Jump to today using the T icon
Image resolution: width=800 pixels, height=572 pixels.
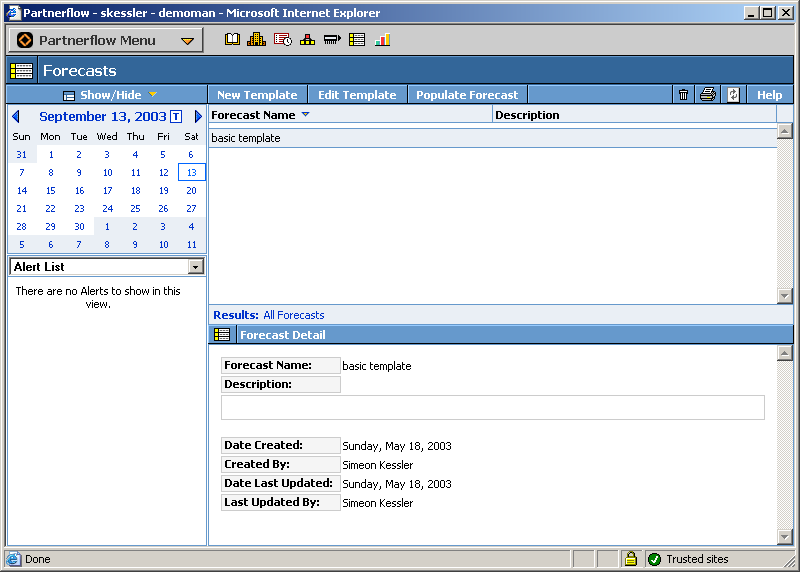176,116
